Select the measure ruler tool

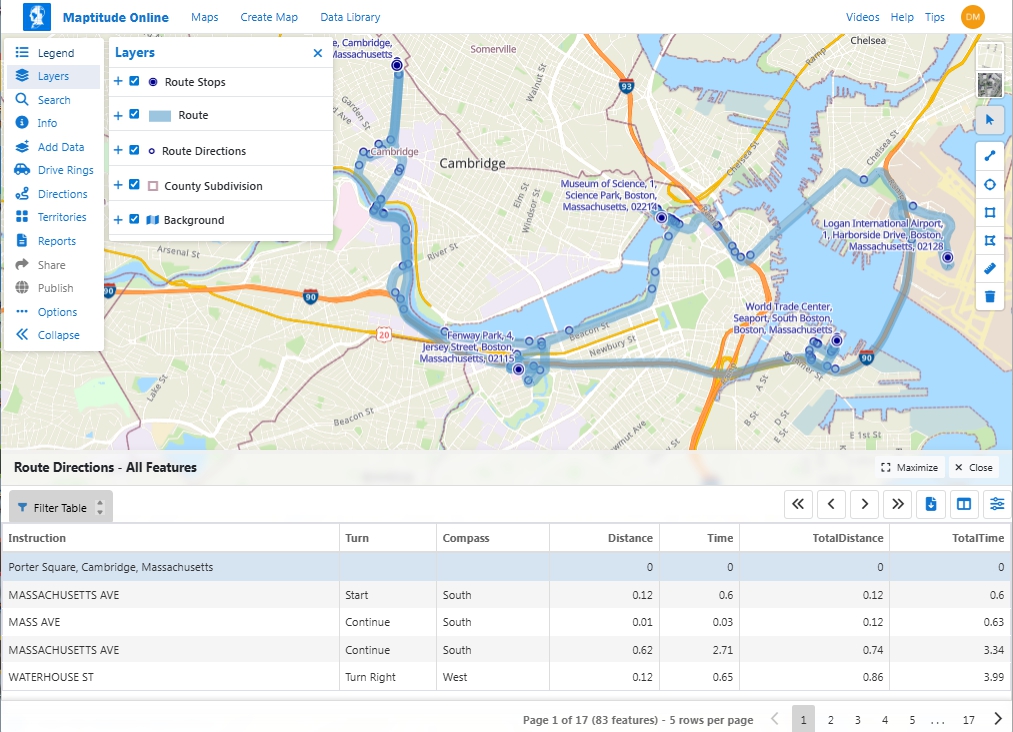tap(990, 268)
